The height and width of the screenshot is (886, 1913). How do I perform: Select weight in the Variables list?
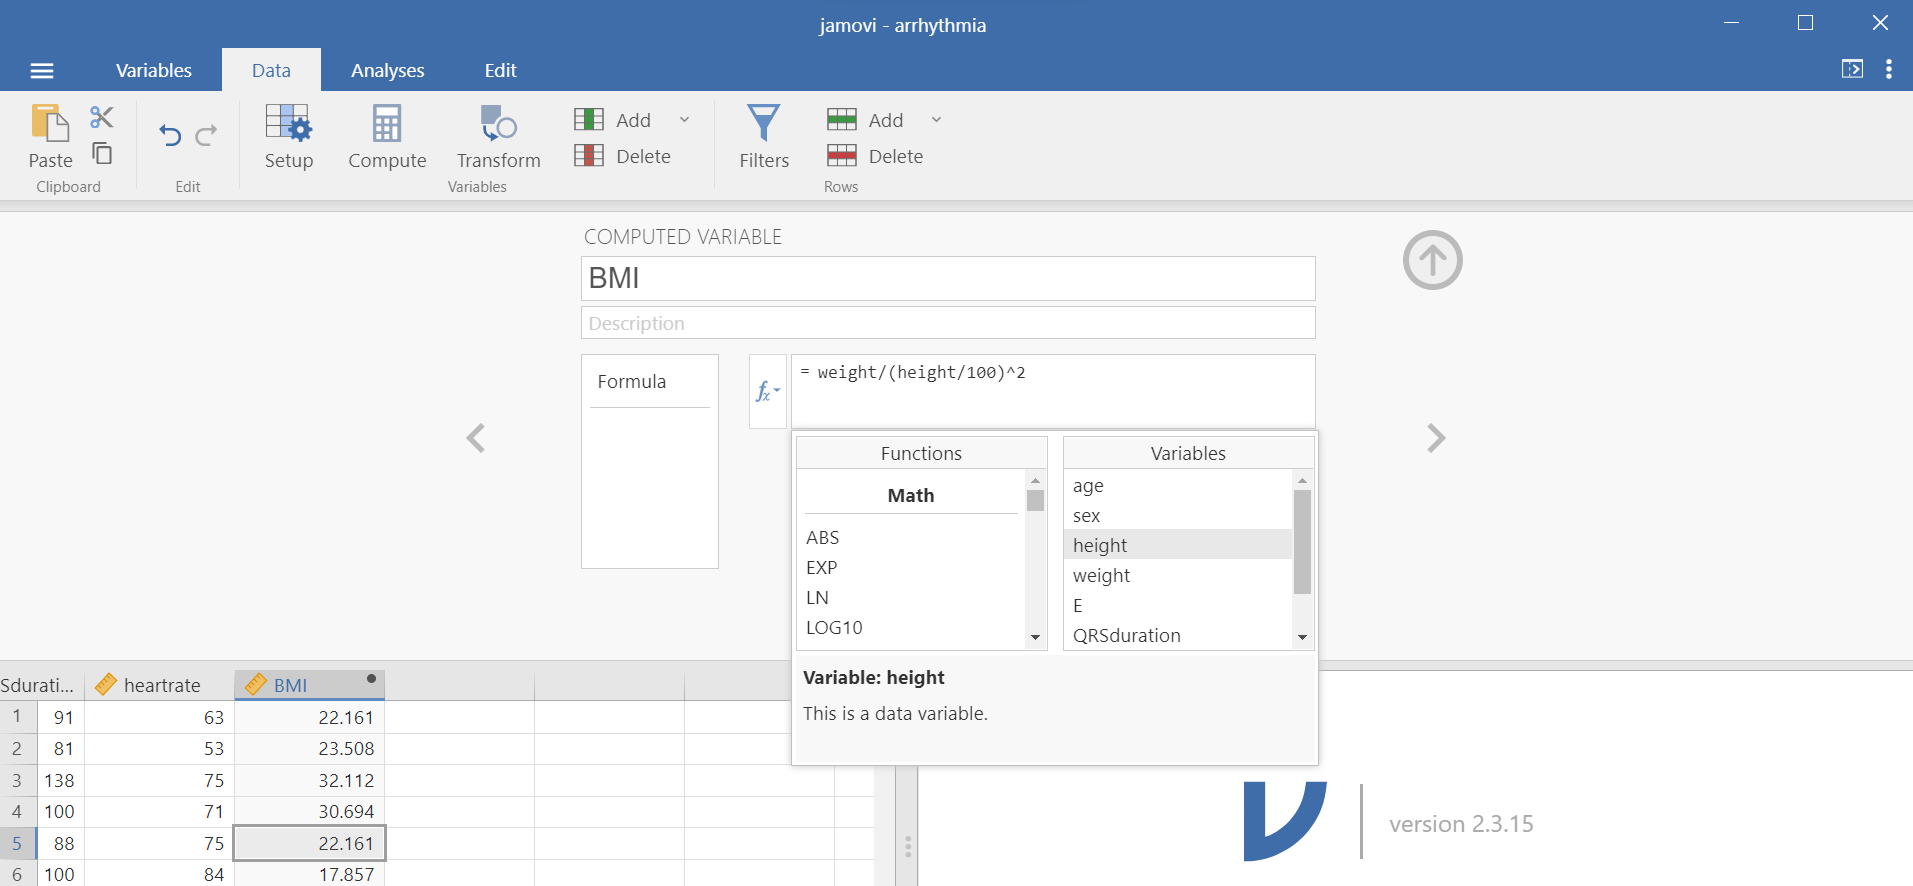pos(1101,576)
